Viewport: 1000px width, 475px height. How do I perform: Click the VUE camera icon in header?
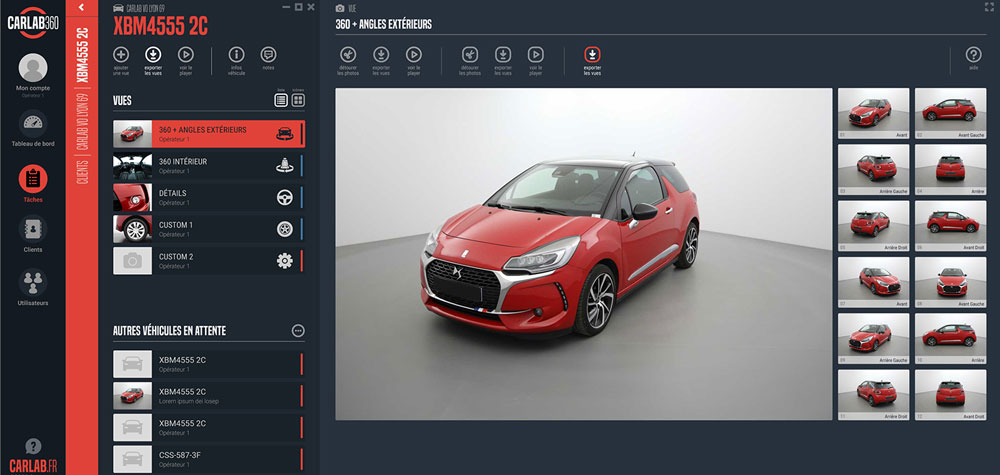[340, 8]
